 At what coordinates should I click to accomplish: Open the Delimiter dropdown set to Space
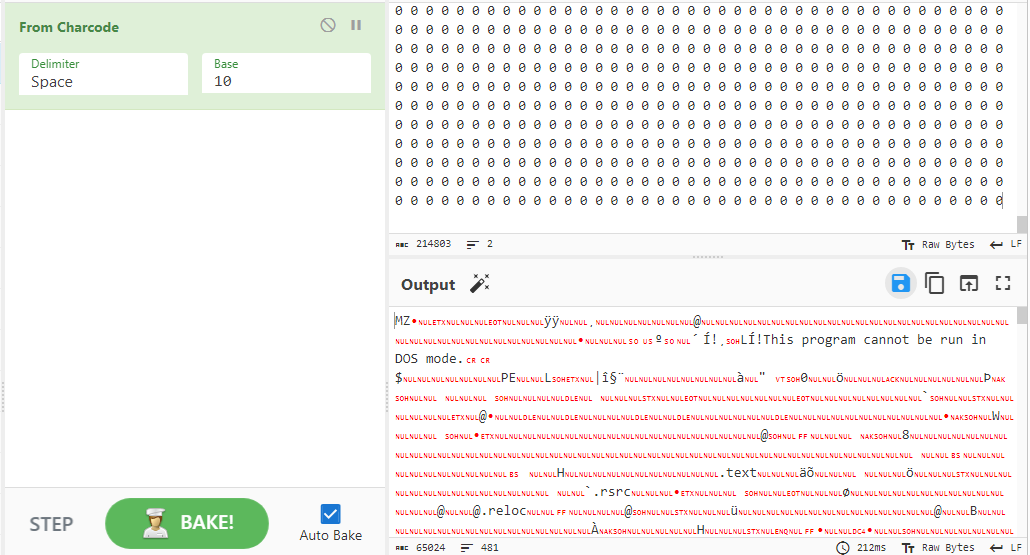pyautogui.click(x=103, y=74)
